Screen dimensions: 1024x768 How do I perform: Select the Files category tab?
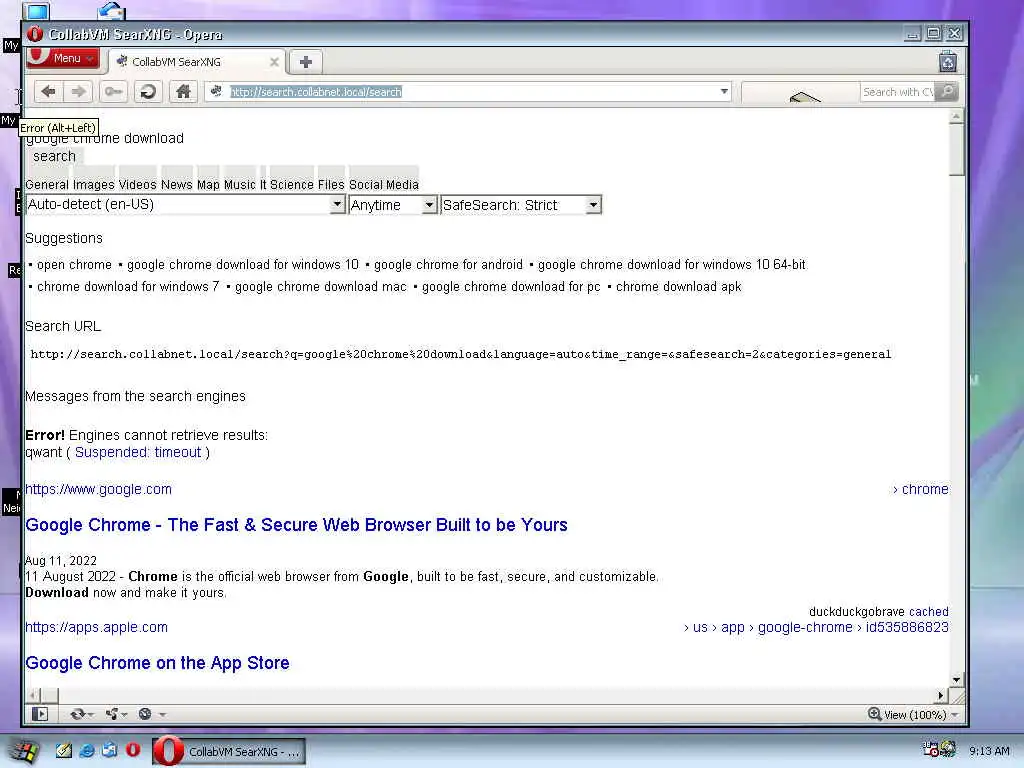(331, 185)
